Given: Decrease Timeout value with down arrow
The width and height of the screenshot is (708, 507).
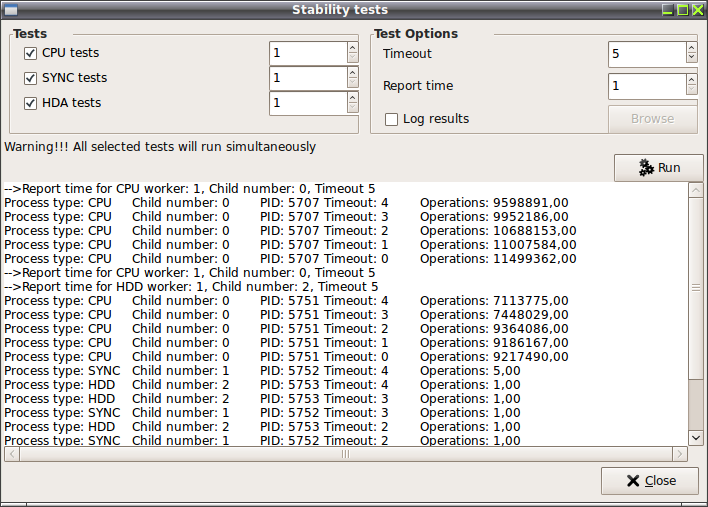Looking at the screenshot, I should [691, 58].
